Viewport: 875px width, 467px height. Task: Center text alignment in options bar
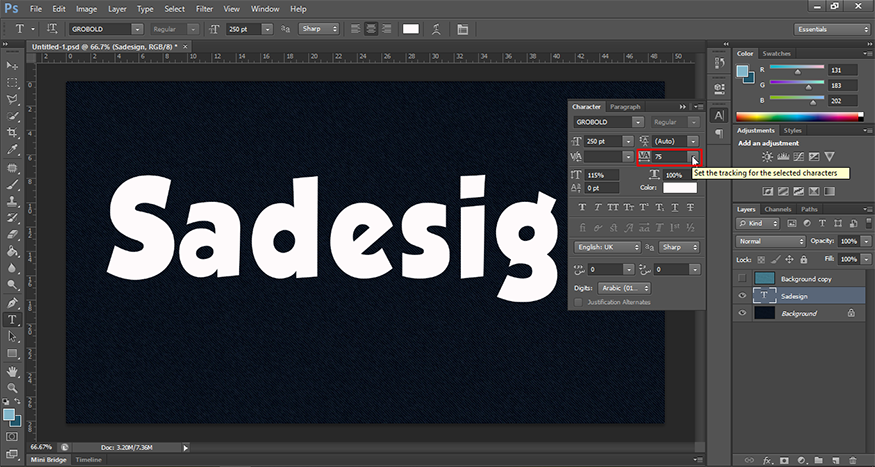coord(371,29)
